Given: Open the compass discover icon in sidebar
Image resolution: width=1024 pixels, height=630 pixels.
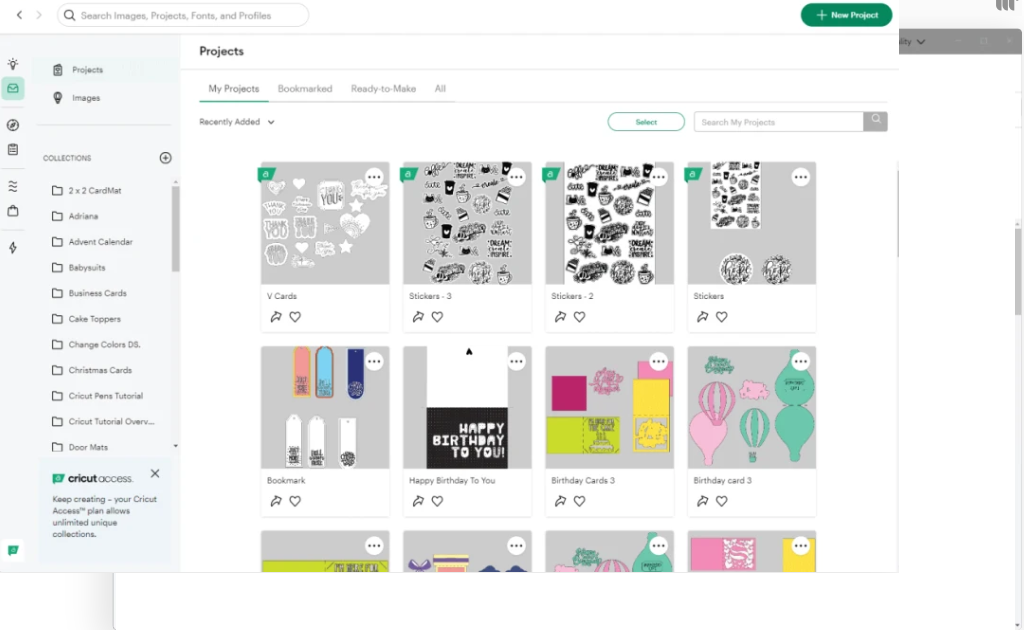Looking at the screenshot, I should tap(12, 125).
